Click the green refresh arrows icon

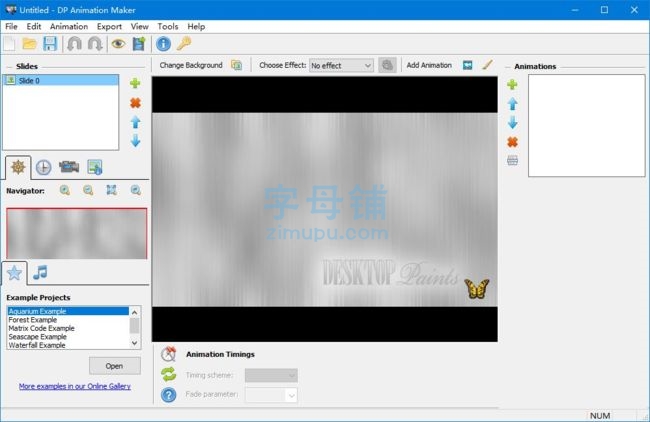tap(168, 374)
